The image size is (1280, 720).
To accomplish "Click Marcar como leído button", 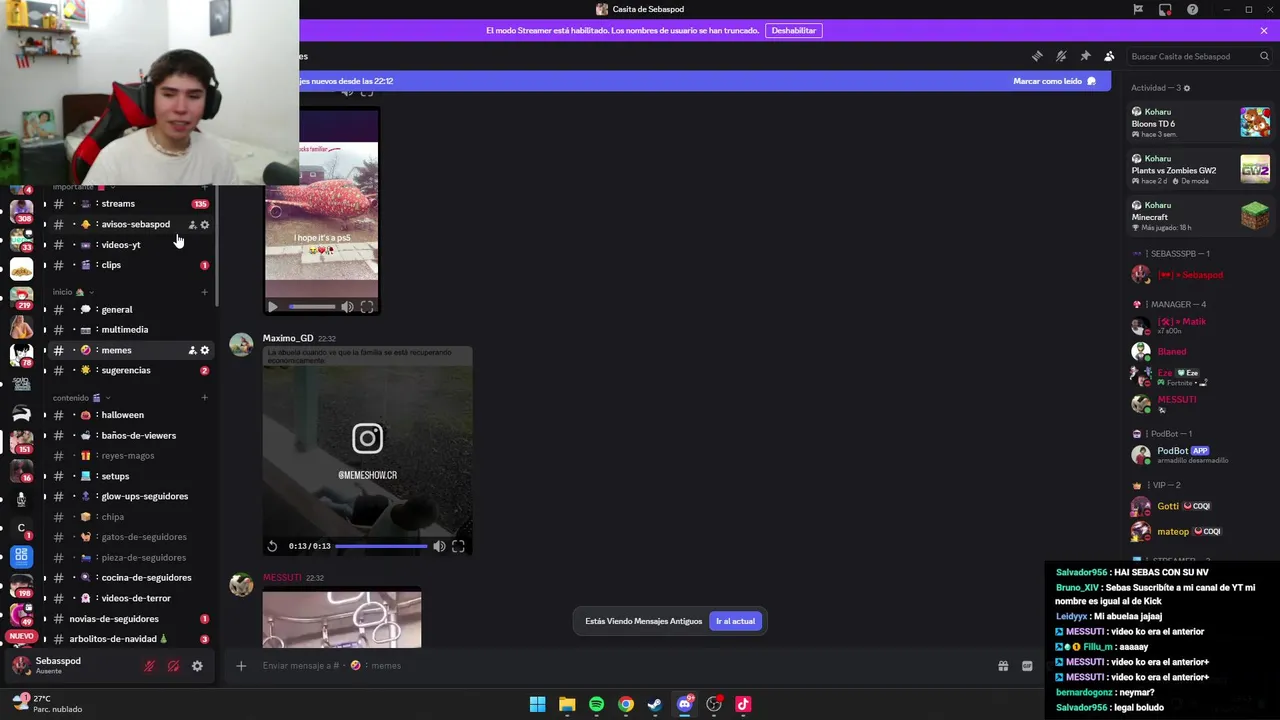I will coord(1054,81).
